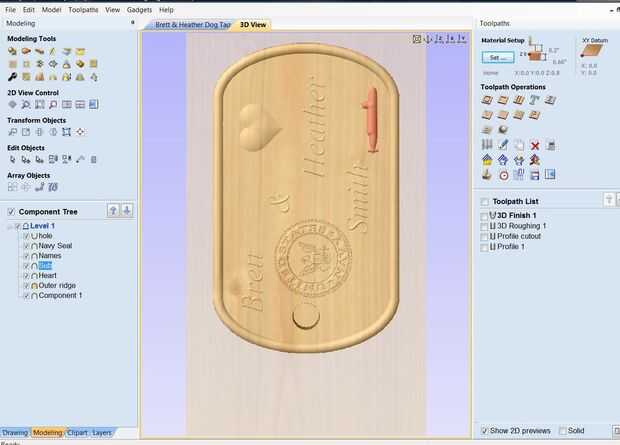The image size is (620, 445).
Task: Switch to the Layers tab
Action: 102,433
